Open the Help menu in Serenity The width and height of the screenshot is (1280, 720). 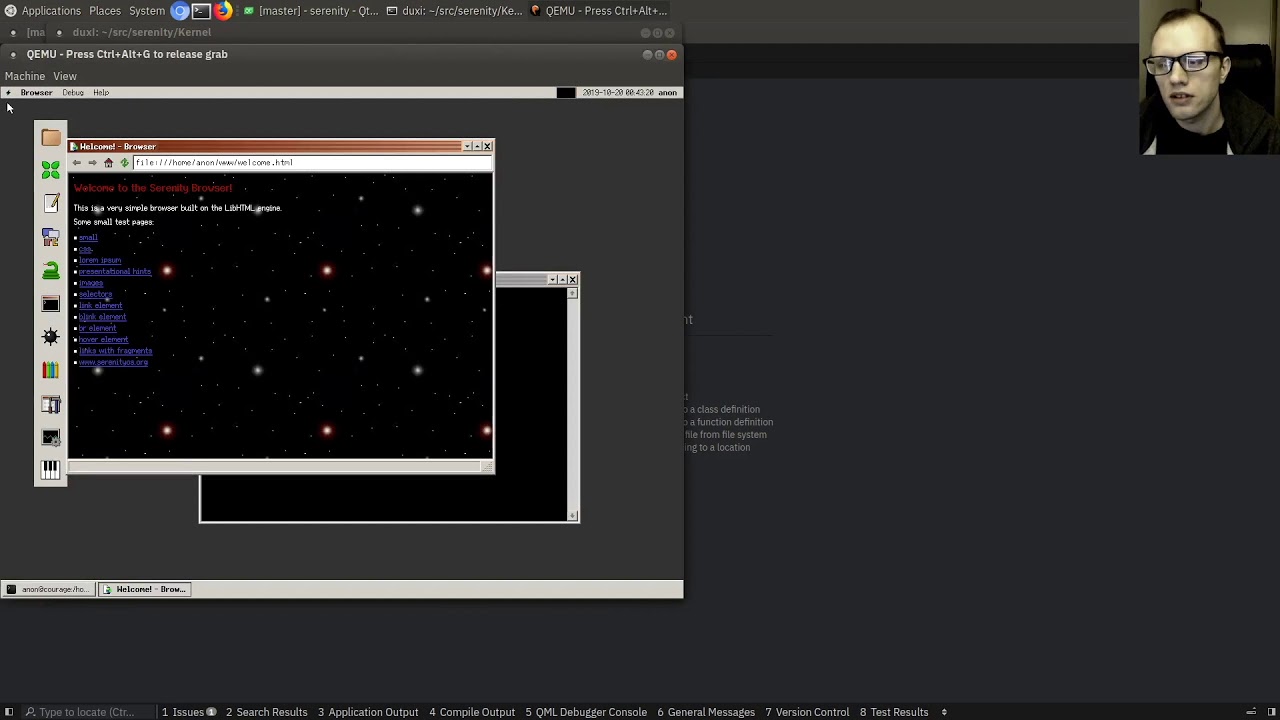coord(101,92)
